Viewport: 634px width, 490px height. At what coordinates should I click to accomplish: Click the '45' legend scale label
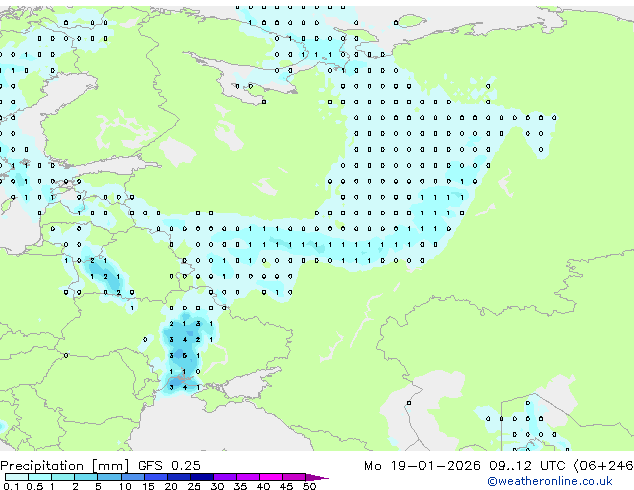(x=286, y=486)
